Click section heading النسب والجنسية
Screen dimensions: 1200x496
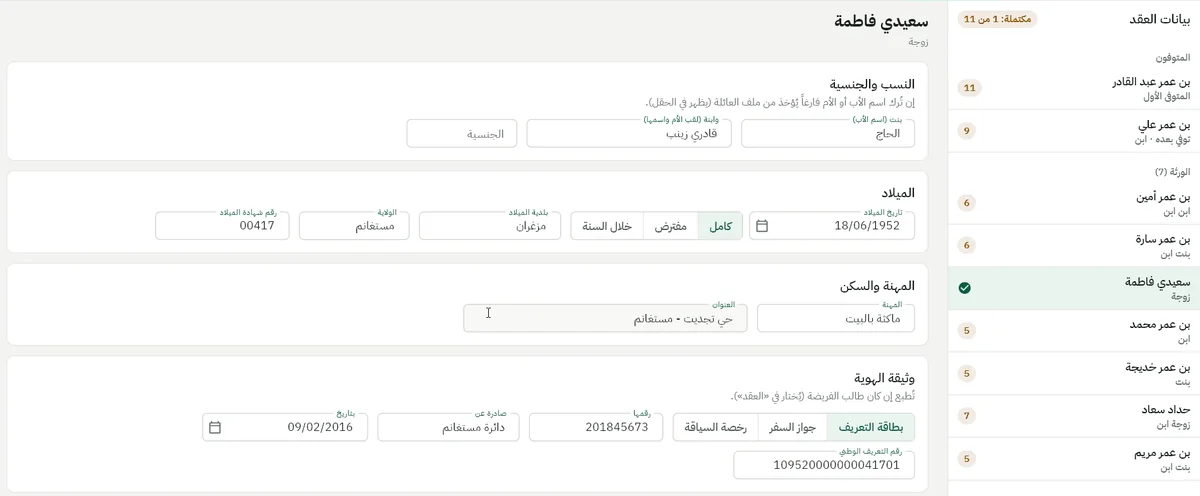click(x=872, y=85)
